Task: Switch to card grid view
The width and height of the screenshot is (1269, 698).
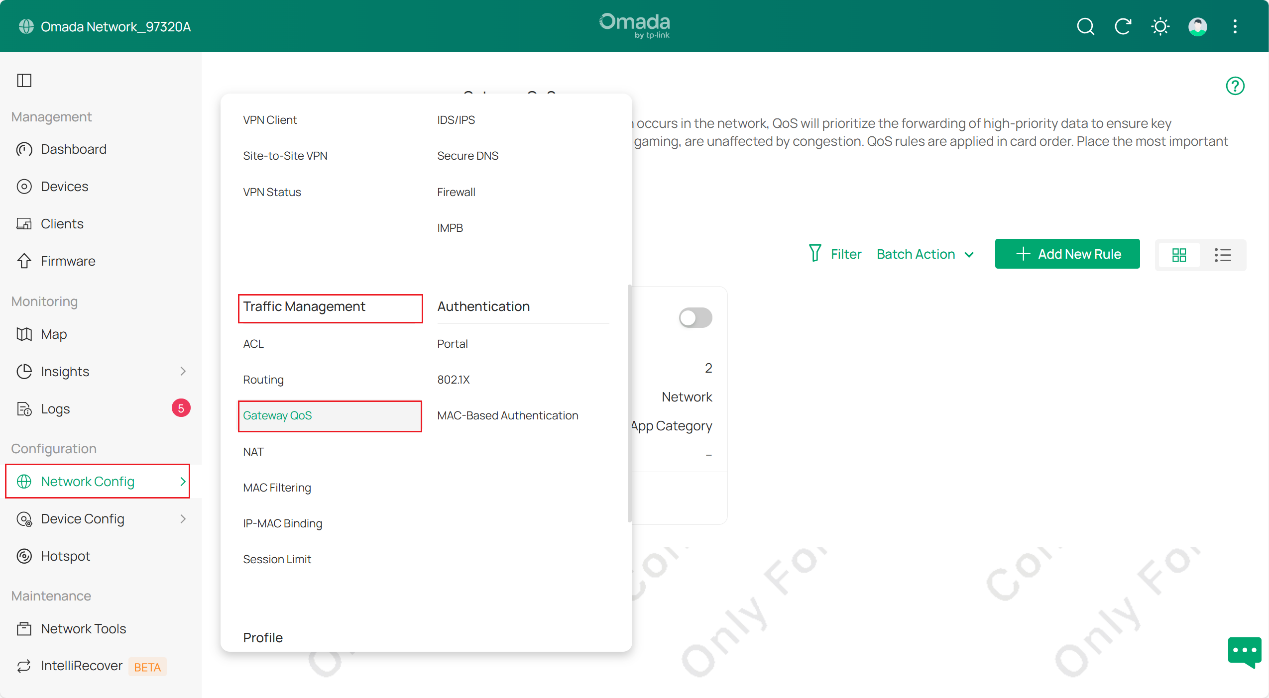Action: 1179,255
